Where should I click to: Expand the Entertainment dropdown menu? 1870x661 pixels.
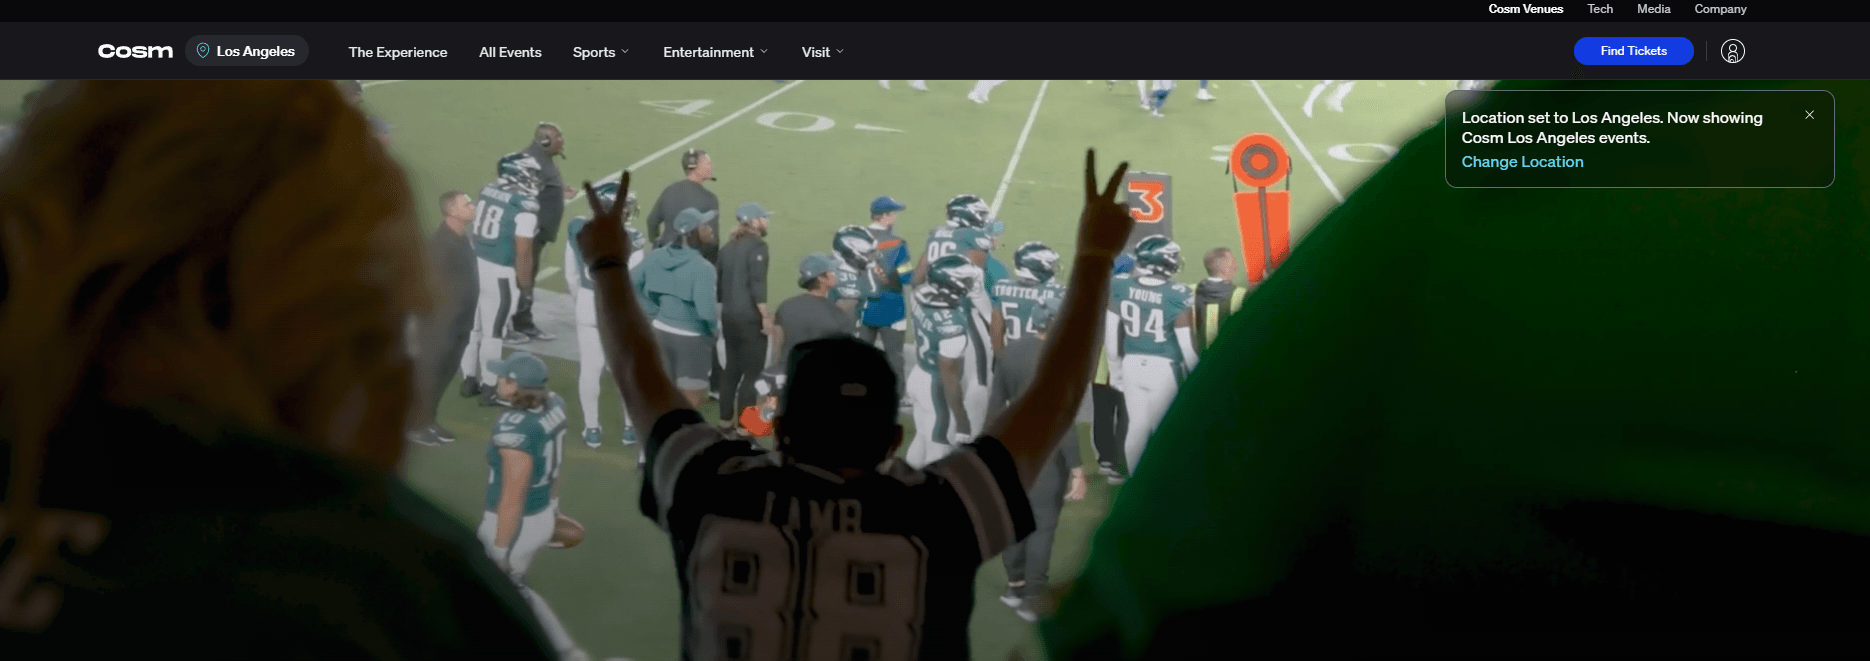click(x=715, y=52)
